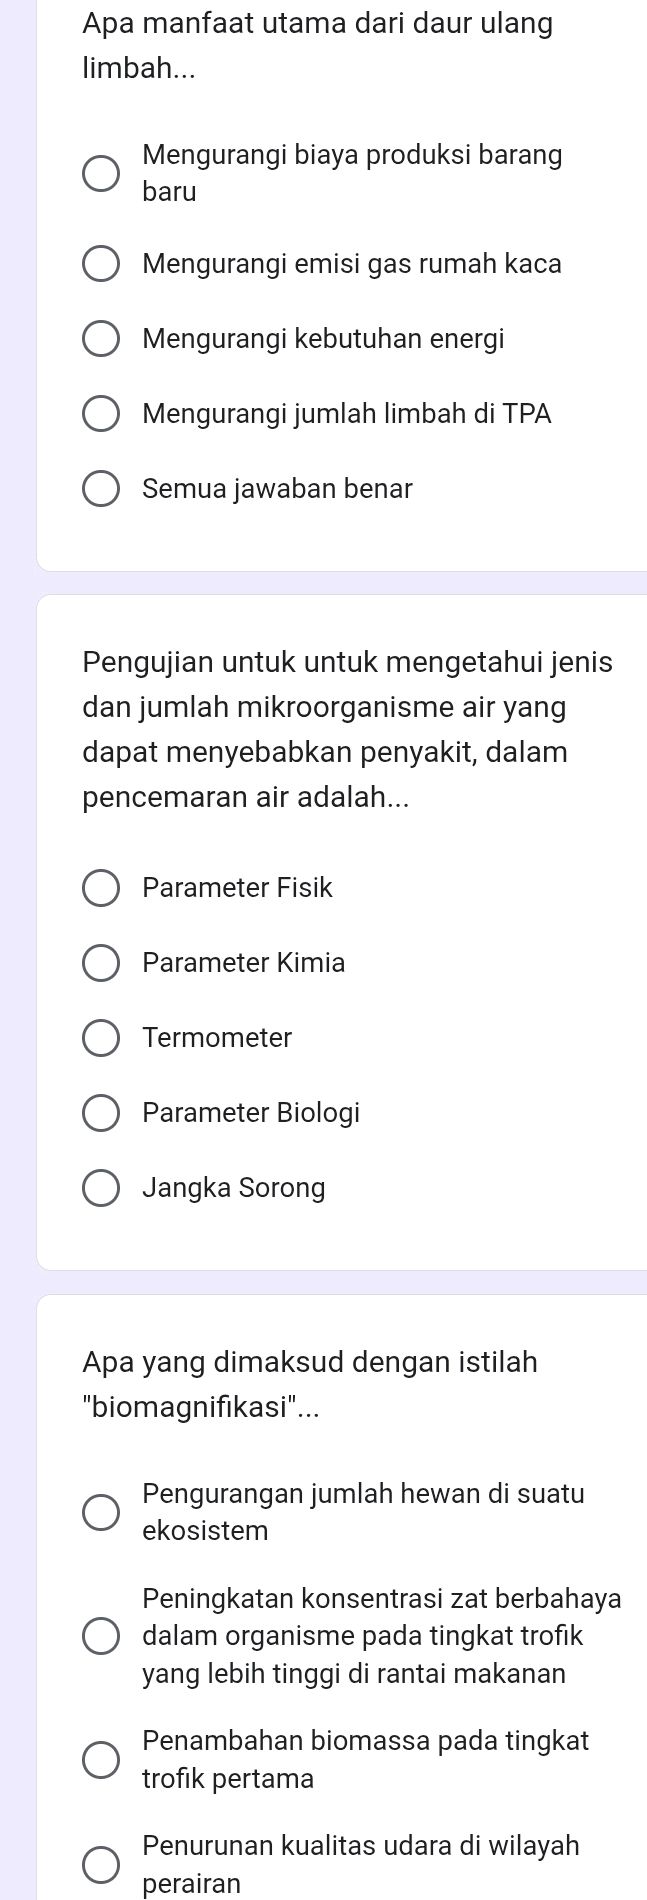
Task: Choose Semua jawaban benar answer
Action: (x=101, y=488)
